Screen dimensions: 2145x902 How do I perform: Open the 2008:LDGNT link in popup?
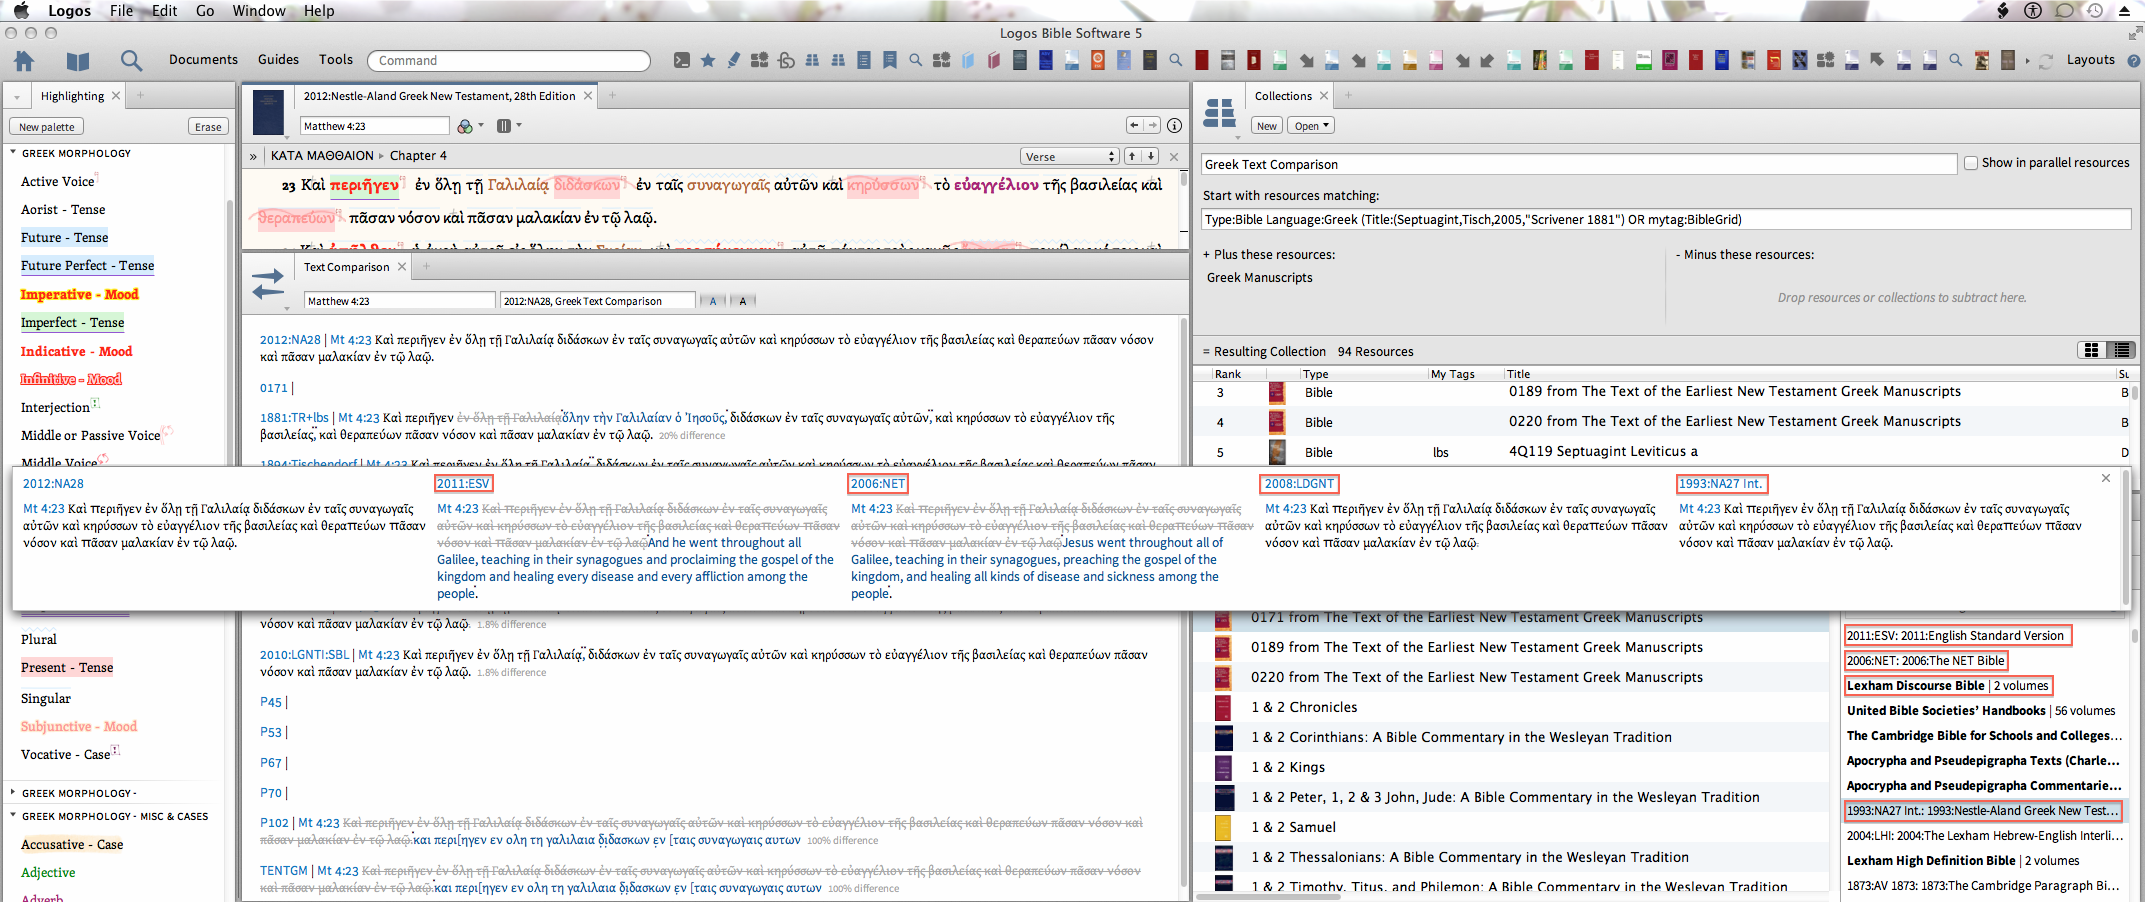[x=1299, y=484]
